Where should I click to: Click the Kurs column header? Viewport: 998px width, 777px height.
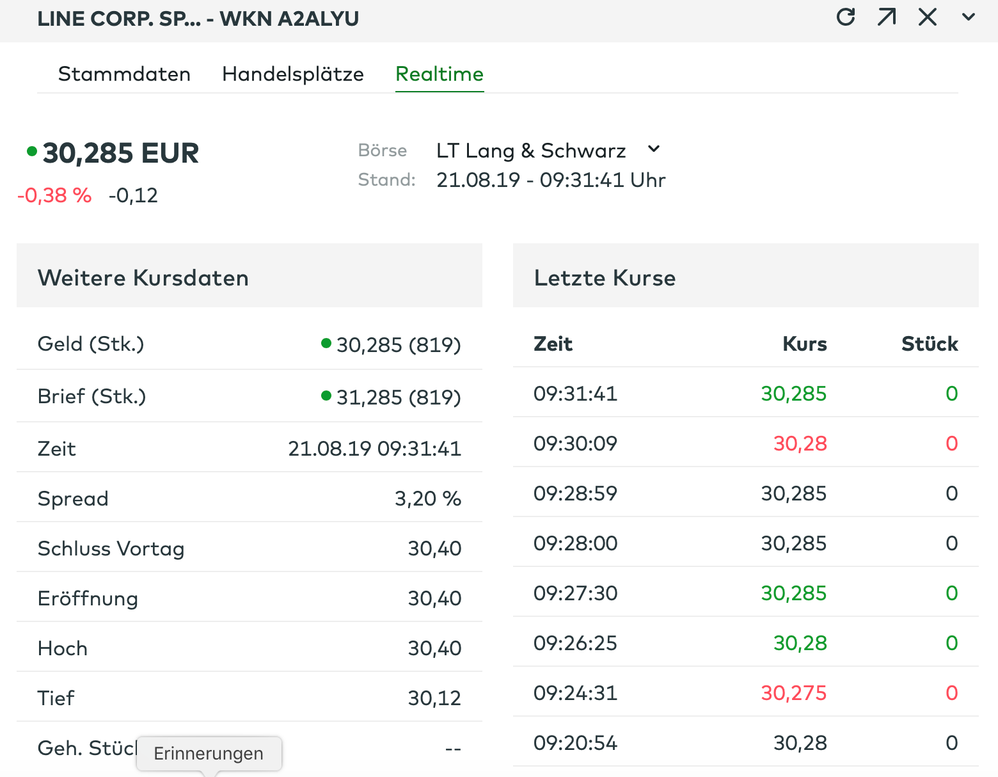click(804, 344)
